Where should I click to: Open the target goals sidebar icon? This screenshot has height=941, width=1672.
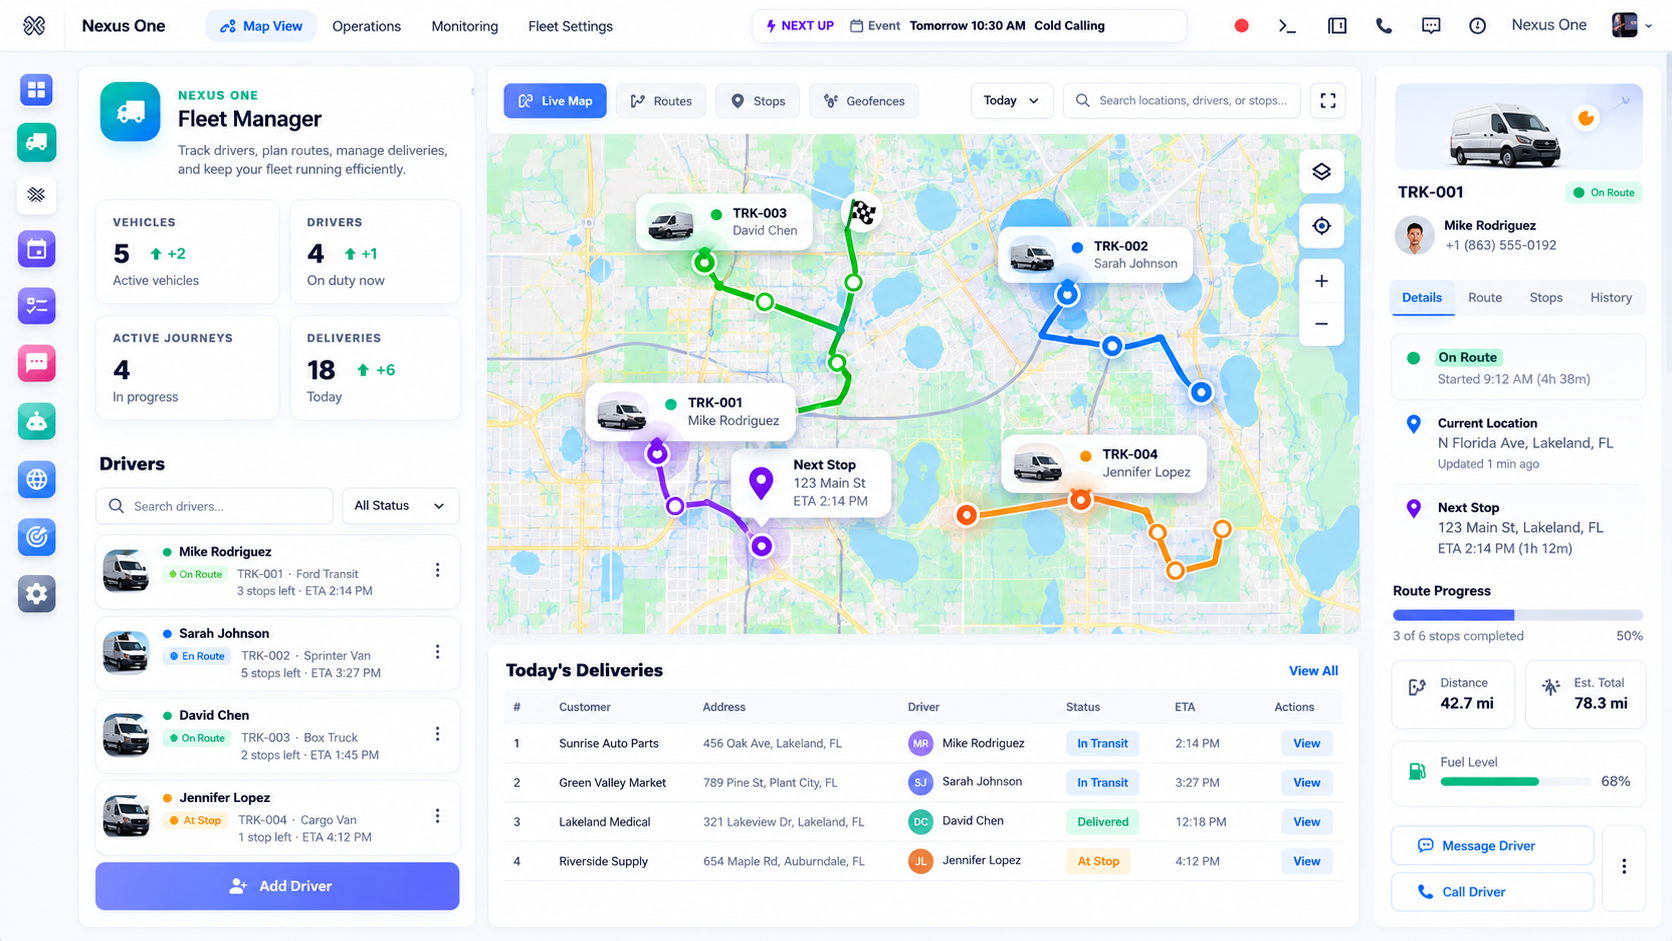coord(37,537)
